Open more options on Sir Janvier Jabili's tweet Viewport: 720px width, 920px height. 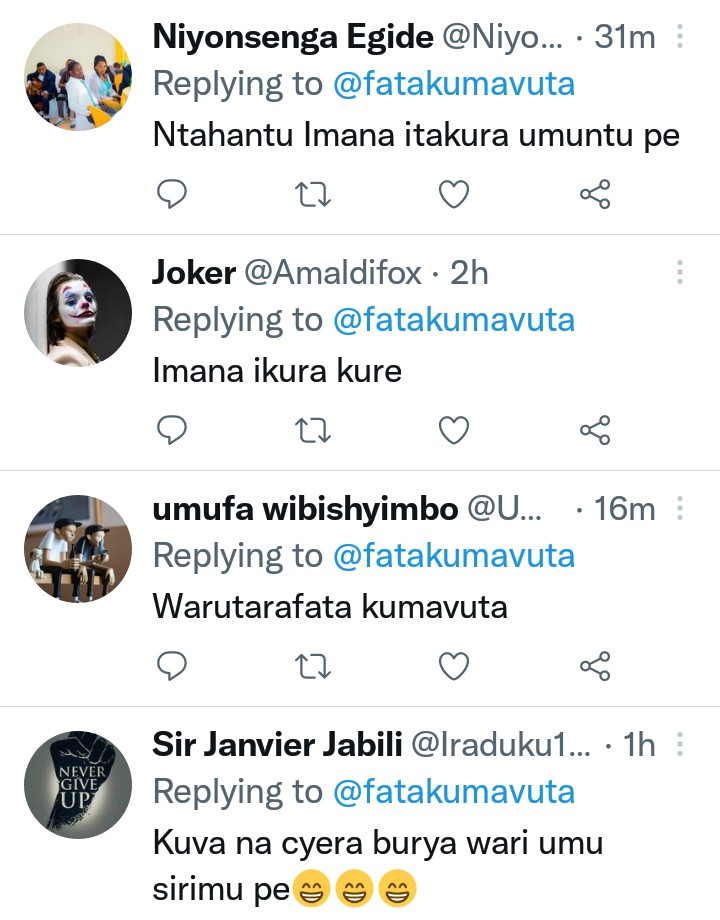[x=680, y=744]
